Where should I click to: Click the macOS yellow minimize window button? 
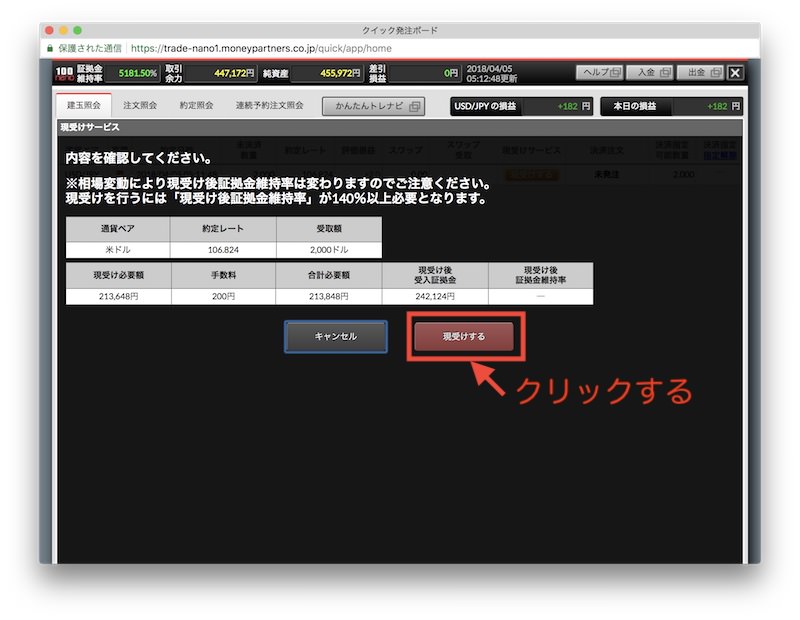tap(63, 31)
